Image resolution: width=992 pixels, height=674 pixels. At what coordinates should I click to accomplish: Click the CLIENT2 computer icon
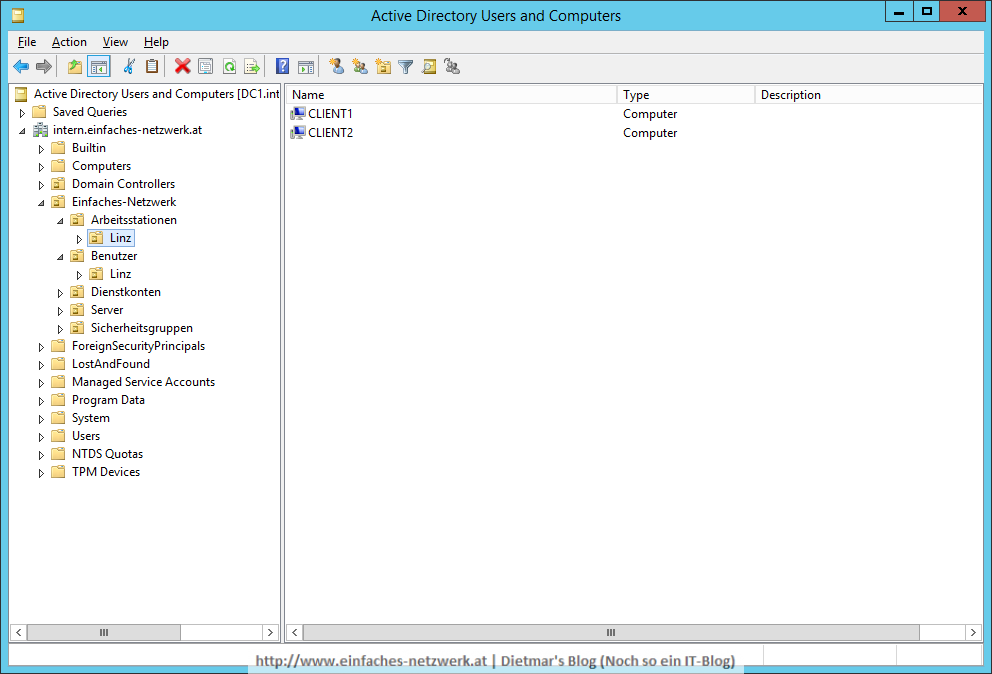[x=297, y=133]
